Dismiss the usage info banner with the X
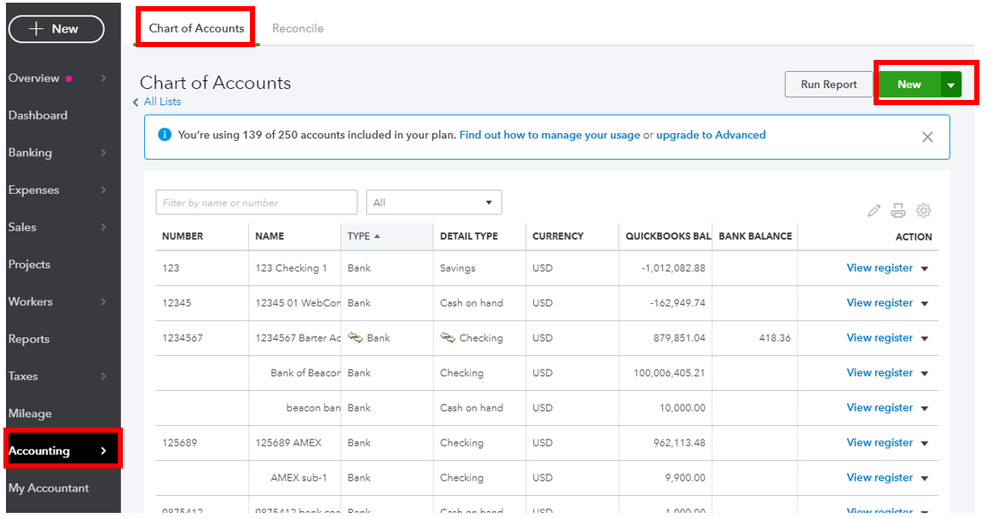Screen dimensions: 999x519 click(927, 137)
